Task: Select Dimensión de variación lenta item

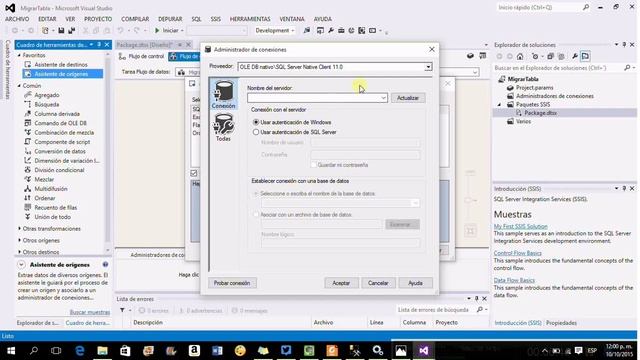Action: pyautogui.click(x=63, y=161)
